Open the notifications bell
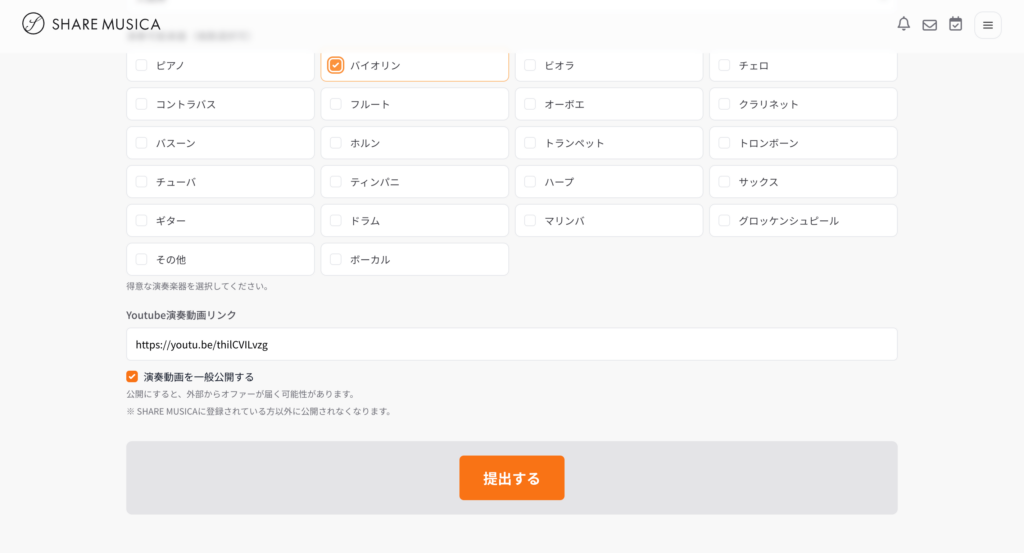This screenshot has height=553, width=1024. pos(904,24)
